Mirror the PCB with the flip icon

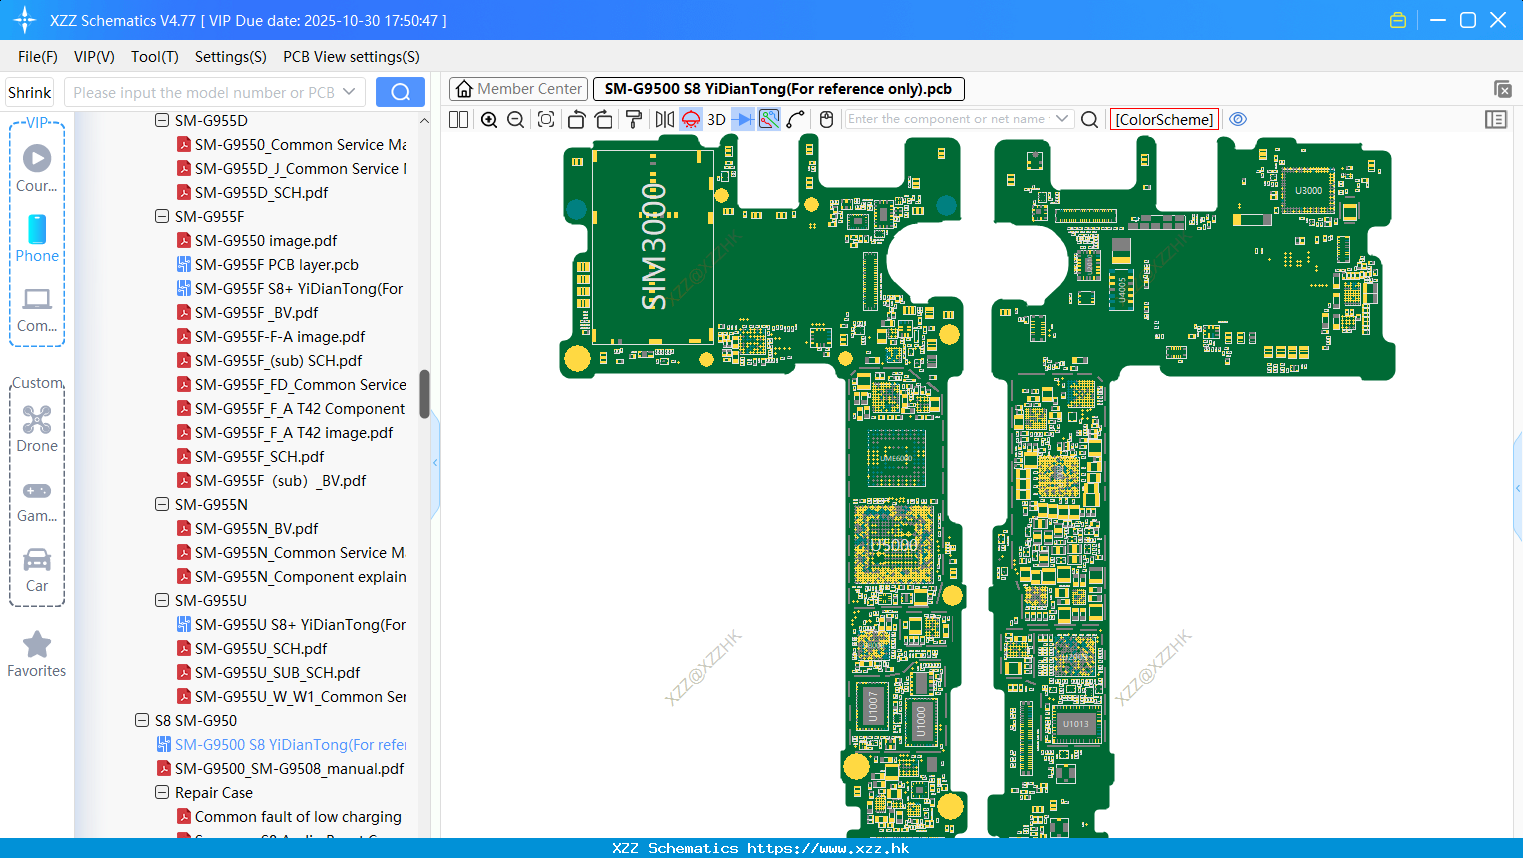pos(664,119)
